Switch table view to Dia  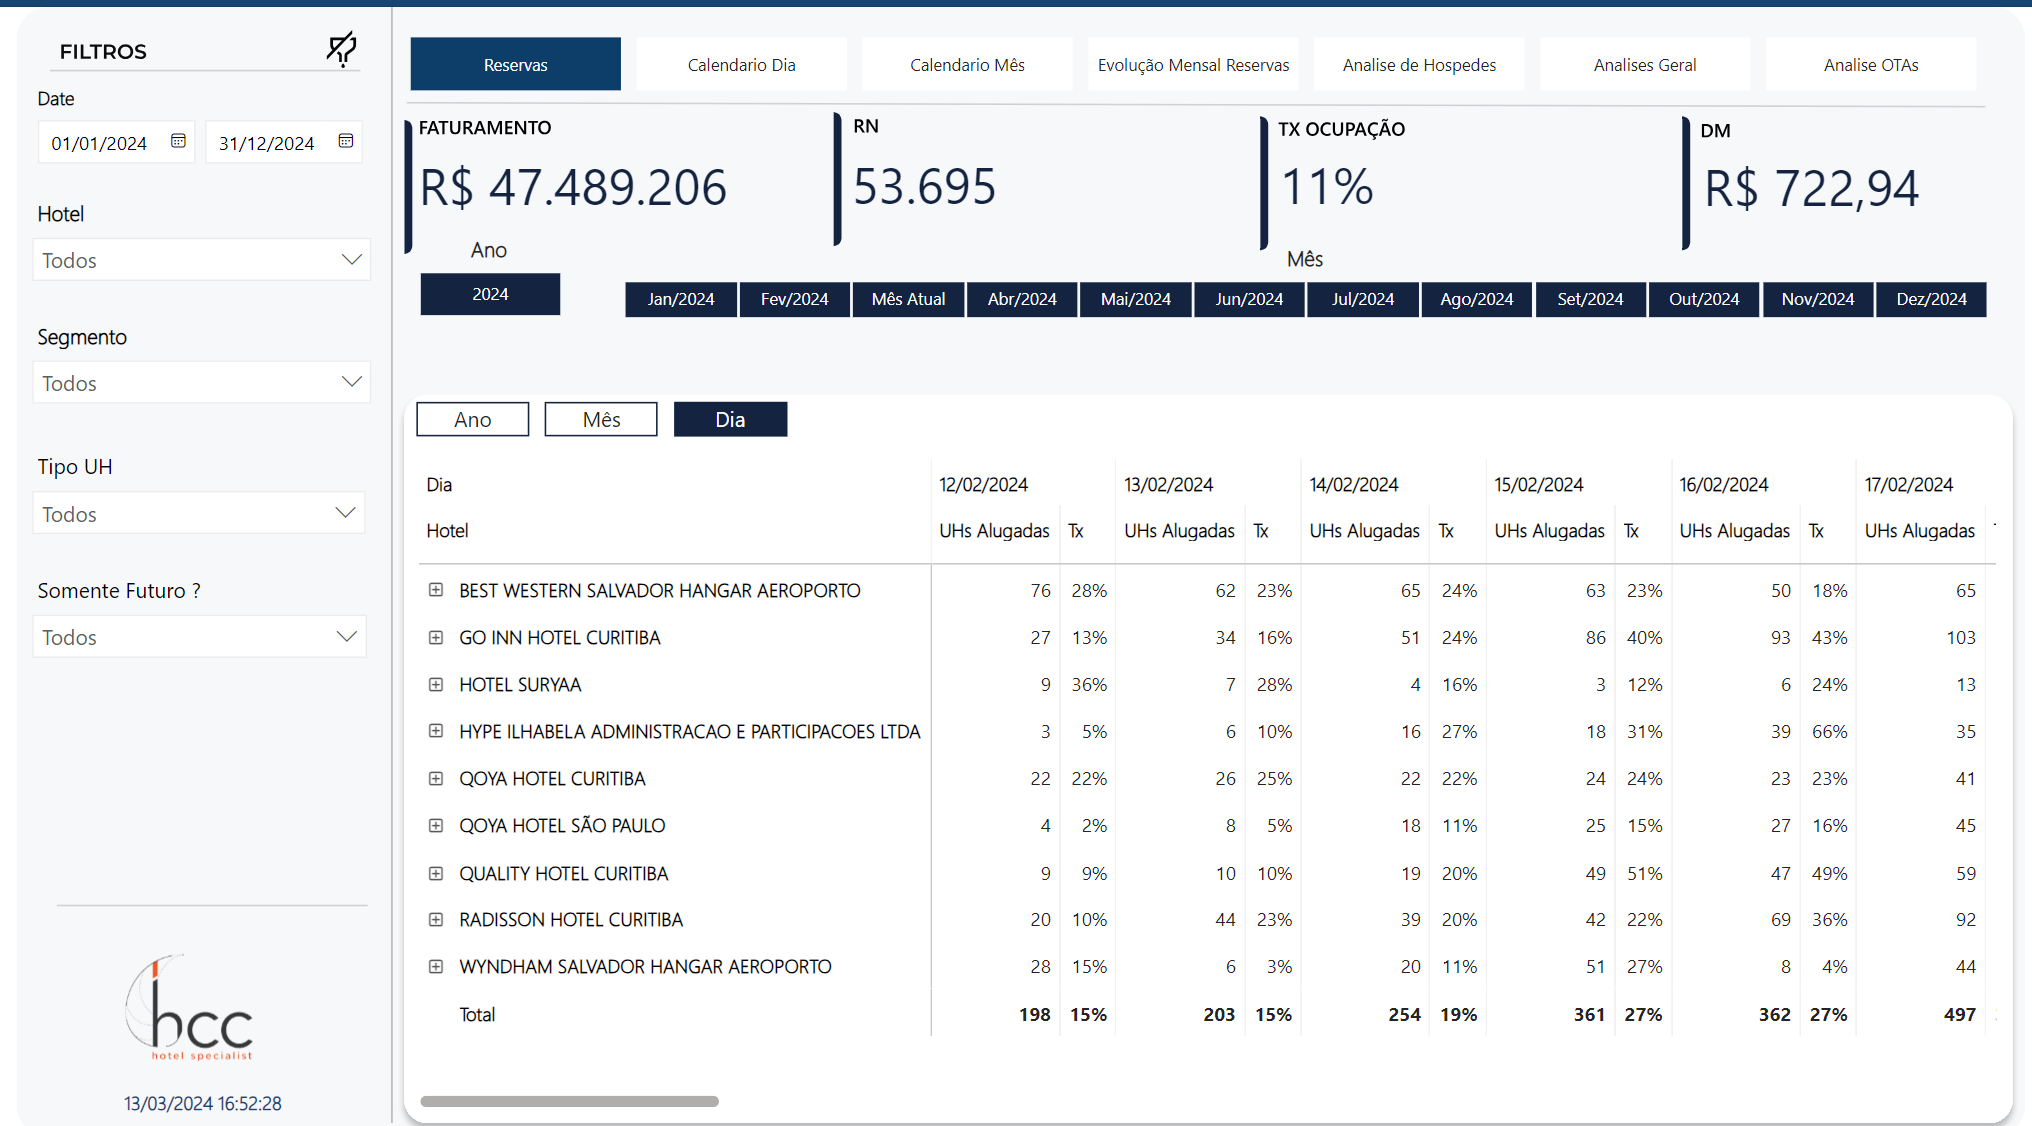[x=730, y=419]
